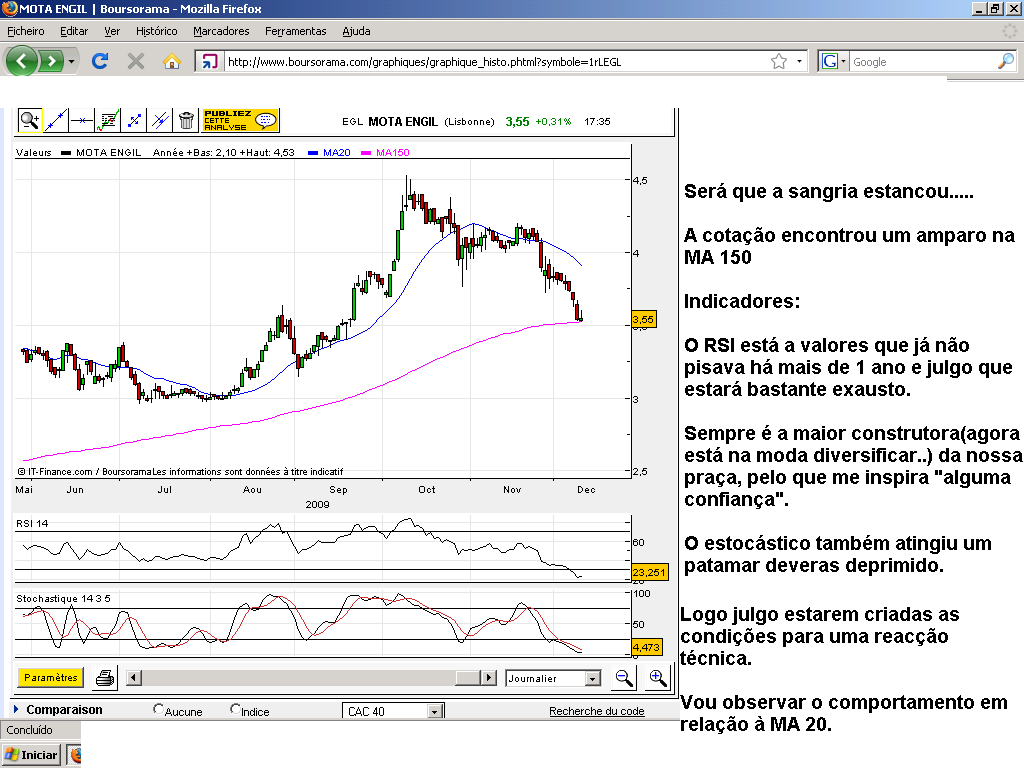
Task: Click the chart scrollbar right arrow
Action: [x=488, y=678]
